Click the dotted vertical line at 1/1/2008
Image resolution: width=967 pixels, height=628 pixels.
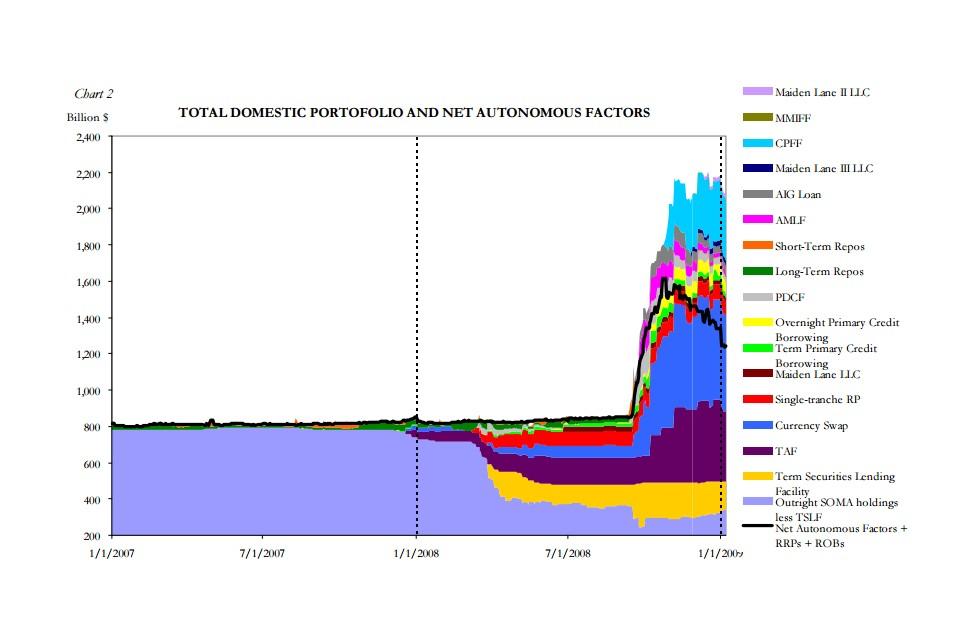(x=417, y=336)
